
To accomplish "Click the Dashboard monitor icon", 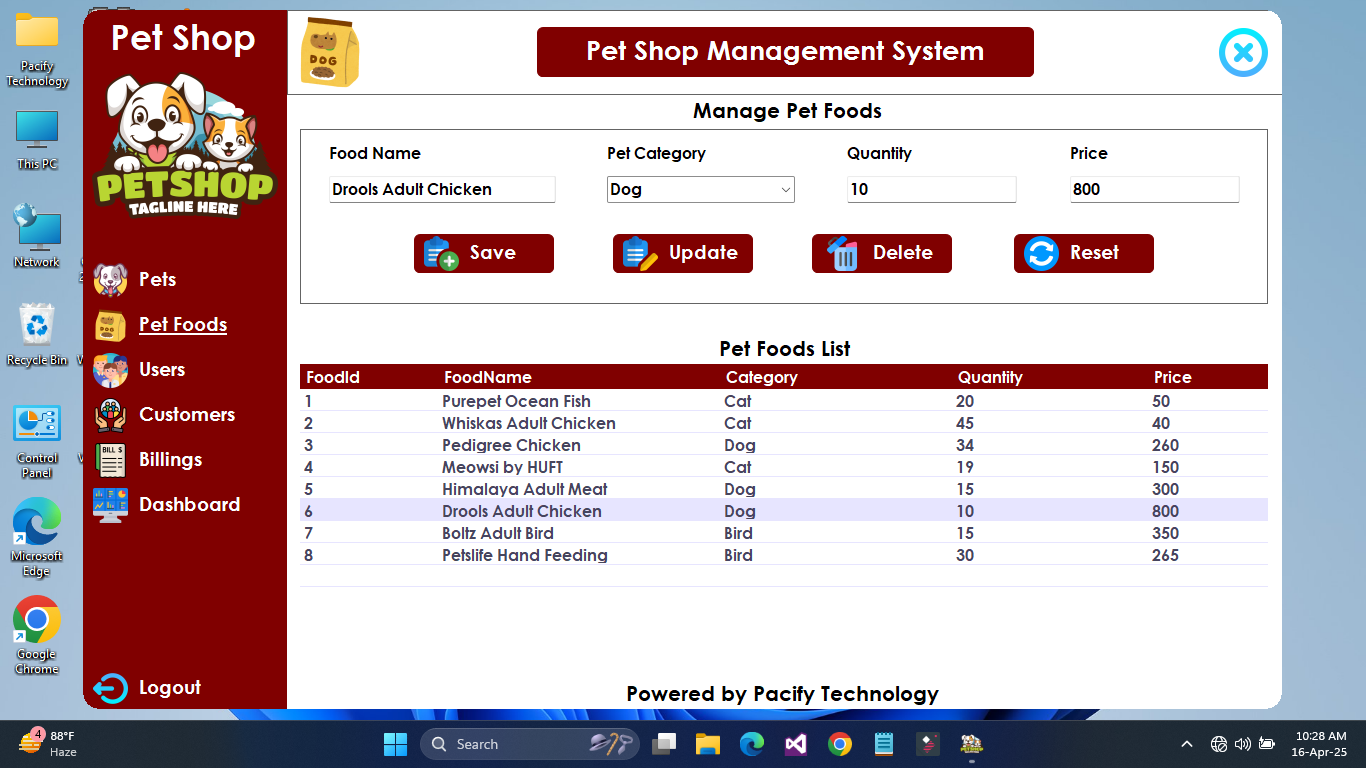I will [110, 505].
